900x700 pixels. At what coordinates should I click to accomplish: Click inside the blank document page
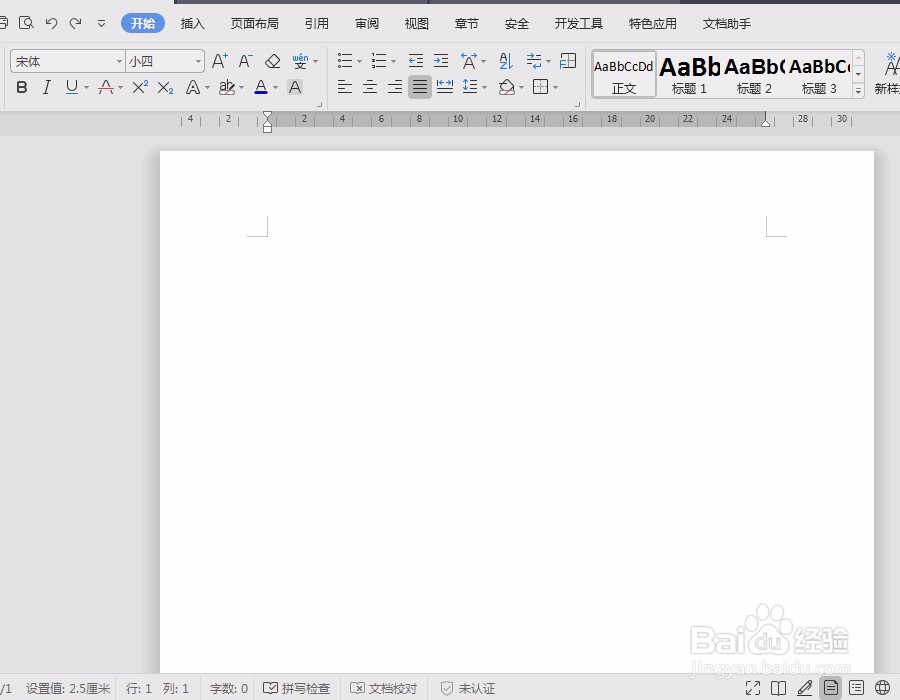517,411
